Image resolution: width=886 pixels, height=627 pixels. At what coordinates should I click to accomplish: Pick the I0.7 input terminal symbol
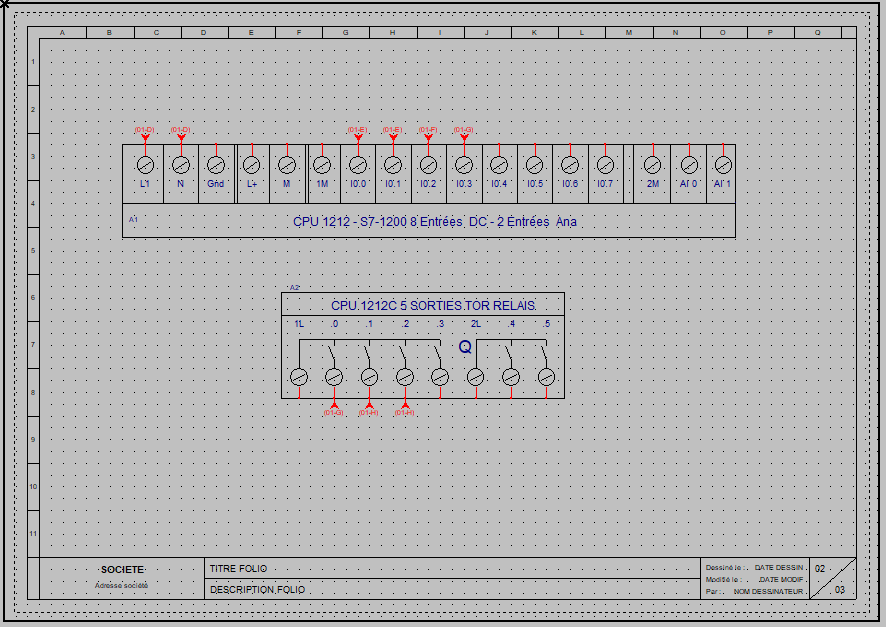(x=605, y=164)
